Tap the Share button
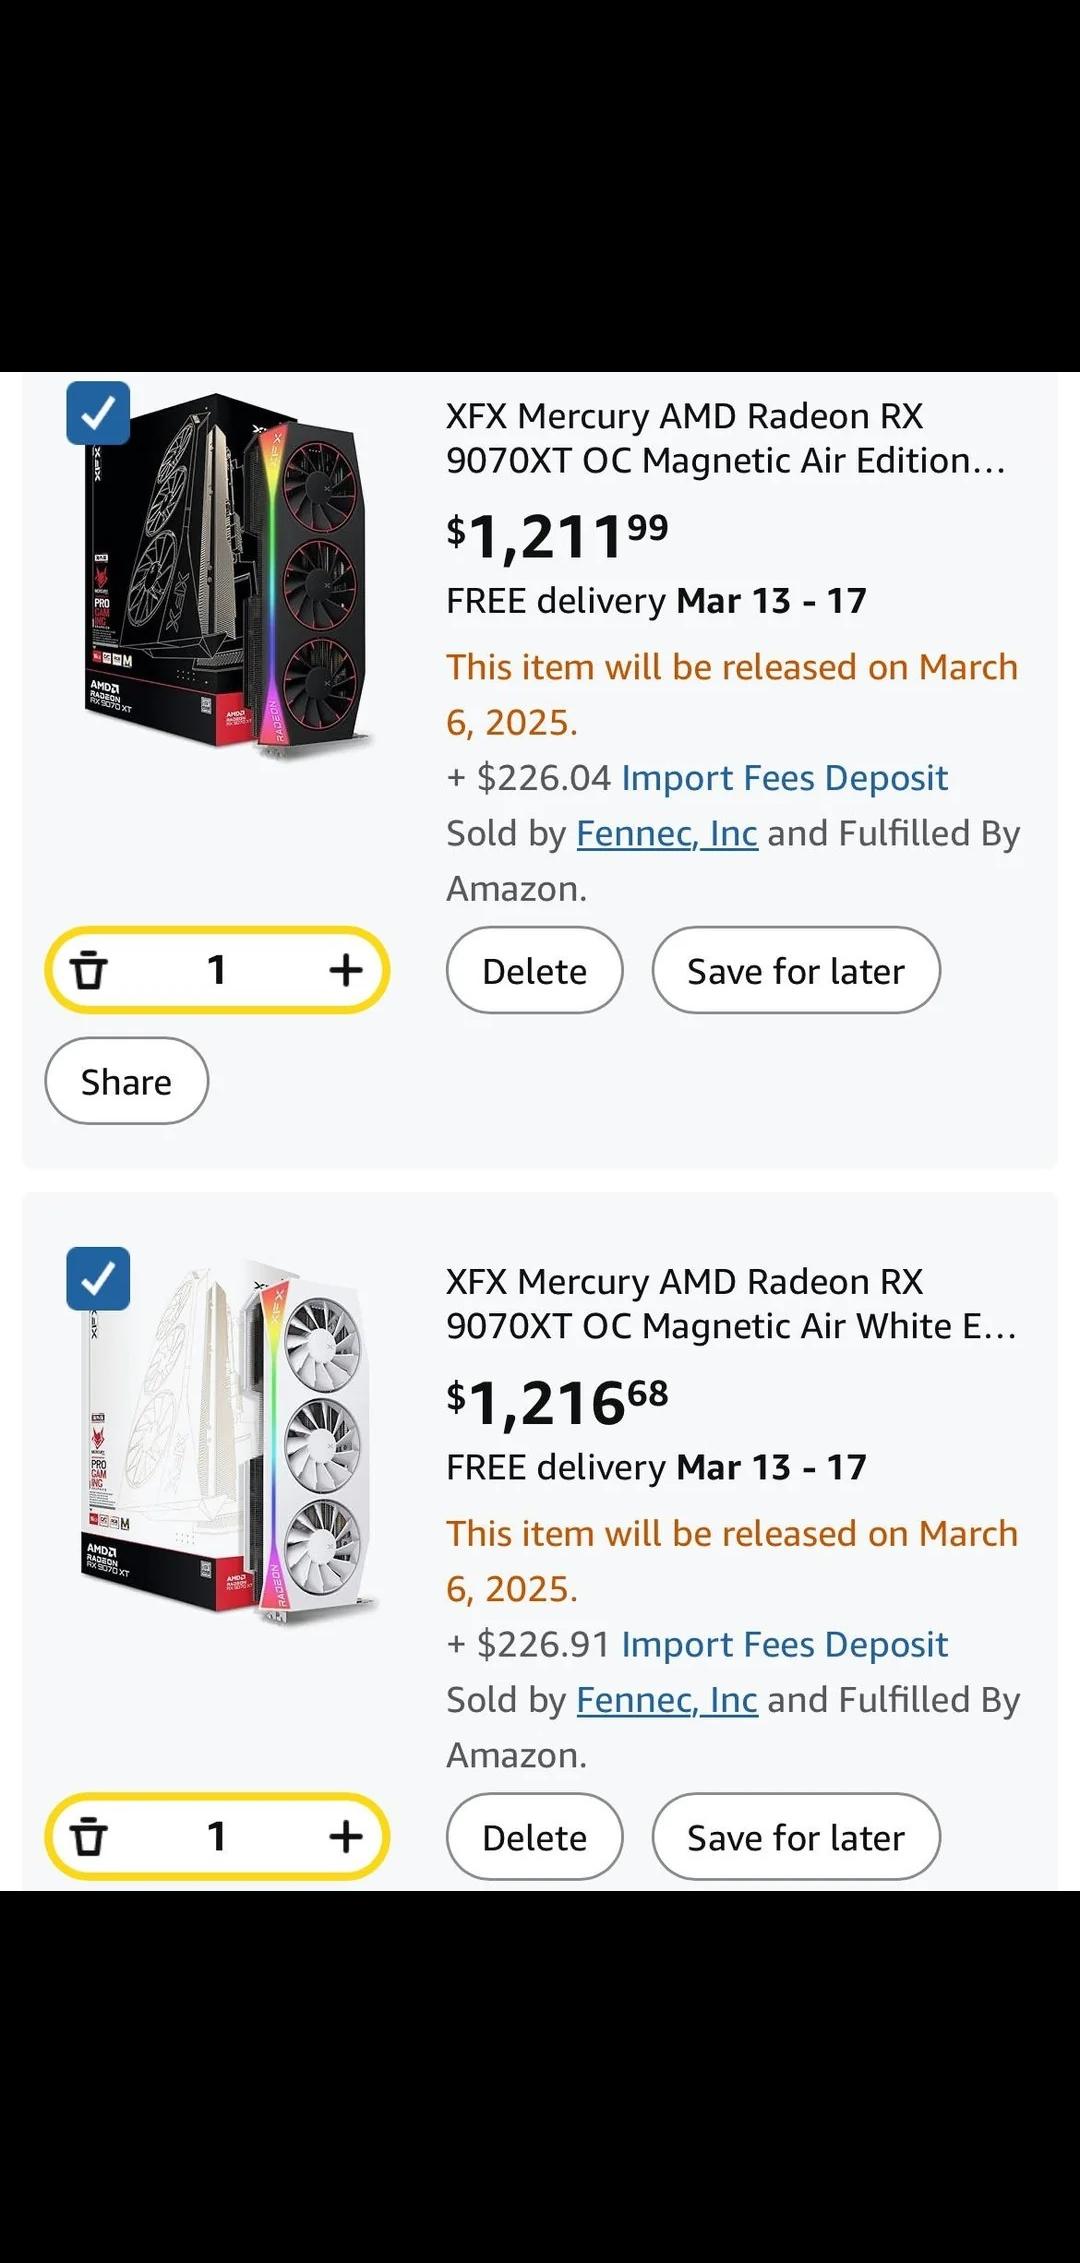Screen dimensions: 1080x2263 point(126,1081)
